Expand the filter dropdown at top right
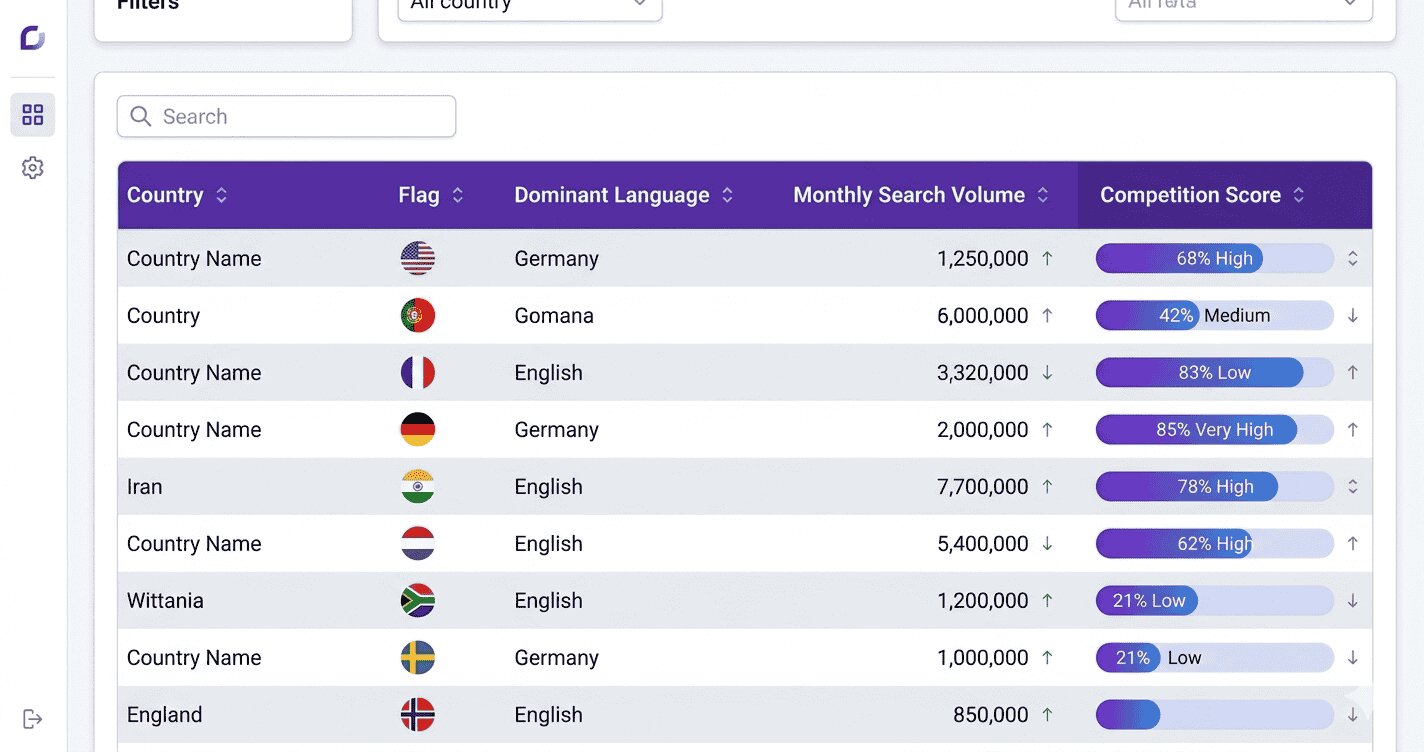The width and height of the screenshot is (1424, 752). pyautogui.click(x=1243, y=6)
